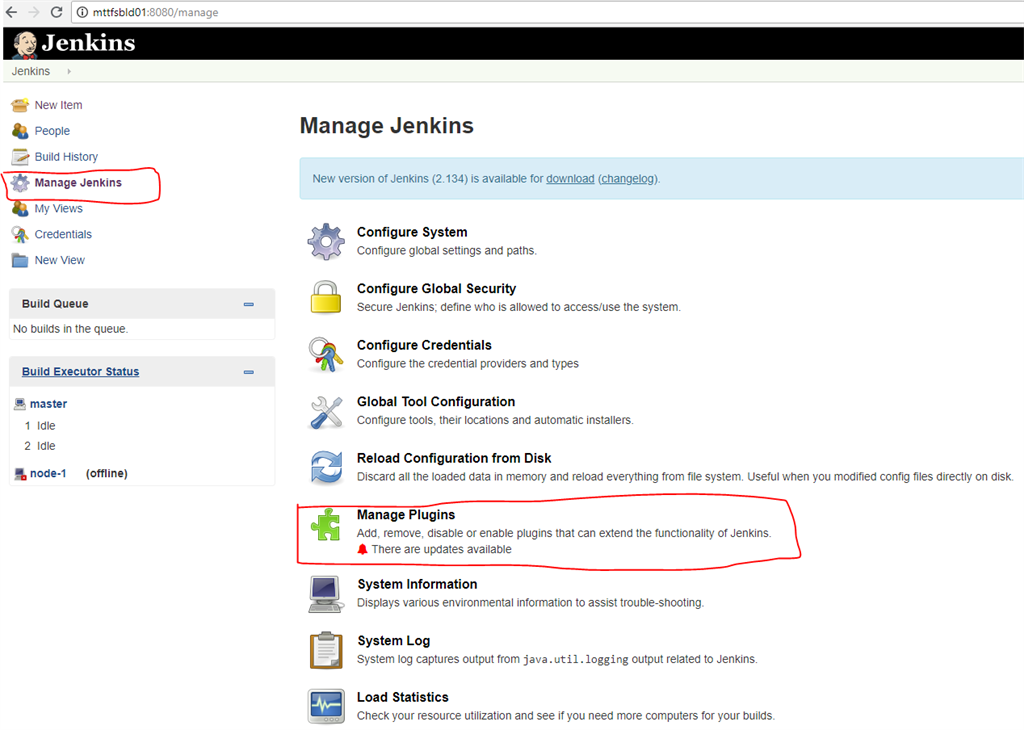This screenshot has width=1024, height=730.
Task: Open New View in sidebar
Action: (x=59, y=260)
